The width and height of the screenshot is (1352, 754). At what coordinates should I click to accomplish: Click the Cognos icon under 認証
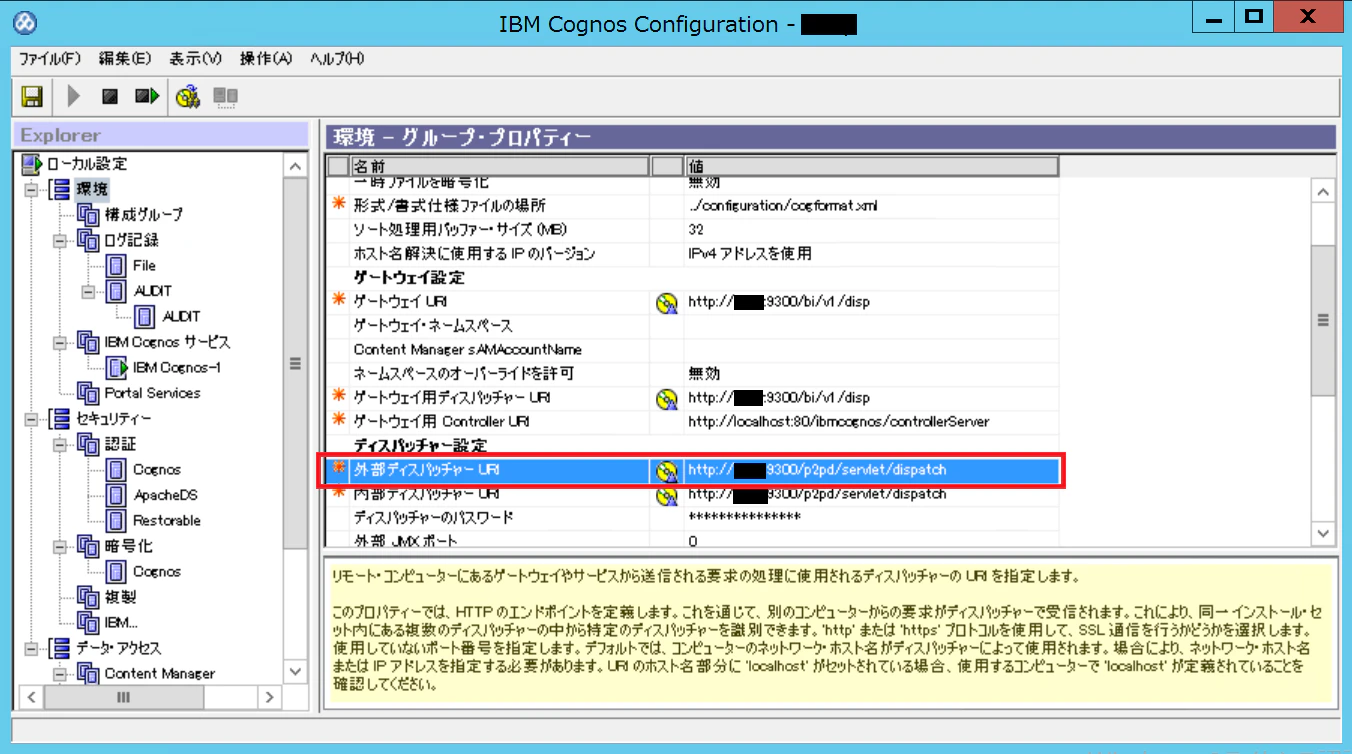click(x=116, y=469)
